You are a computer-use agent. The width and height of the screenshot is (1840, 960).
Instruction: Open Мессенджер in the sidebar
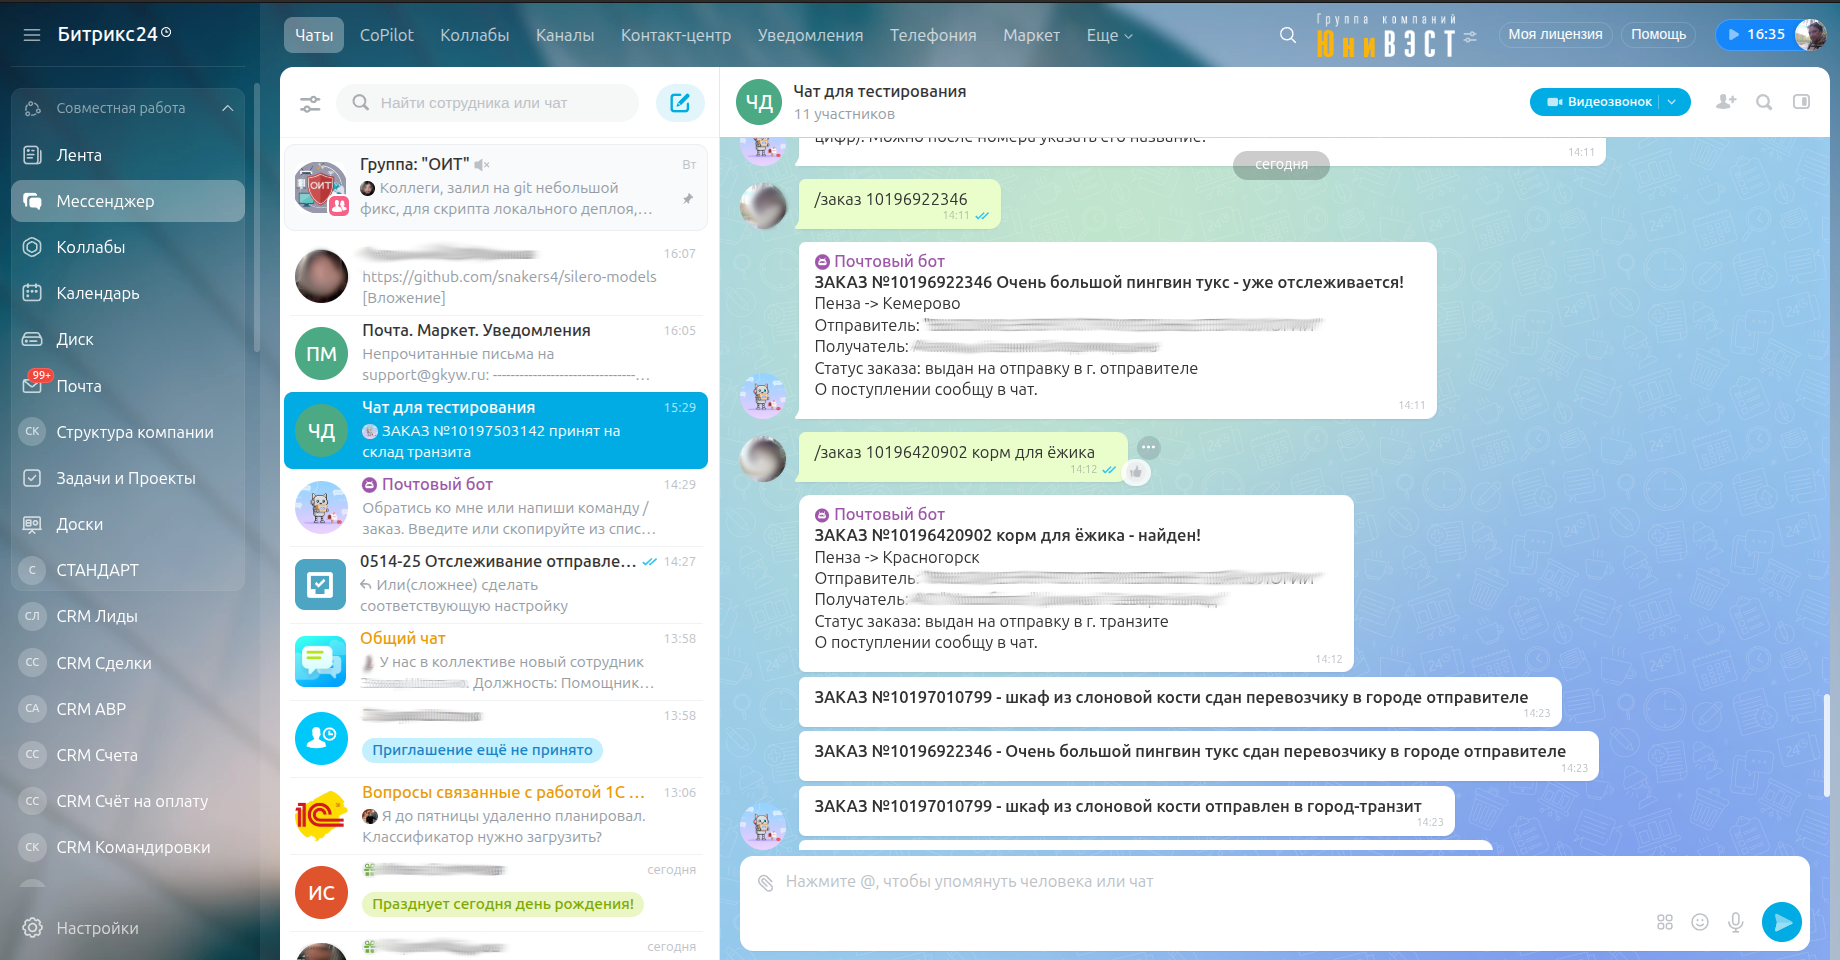tap(128, 201)
